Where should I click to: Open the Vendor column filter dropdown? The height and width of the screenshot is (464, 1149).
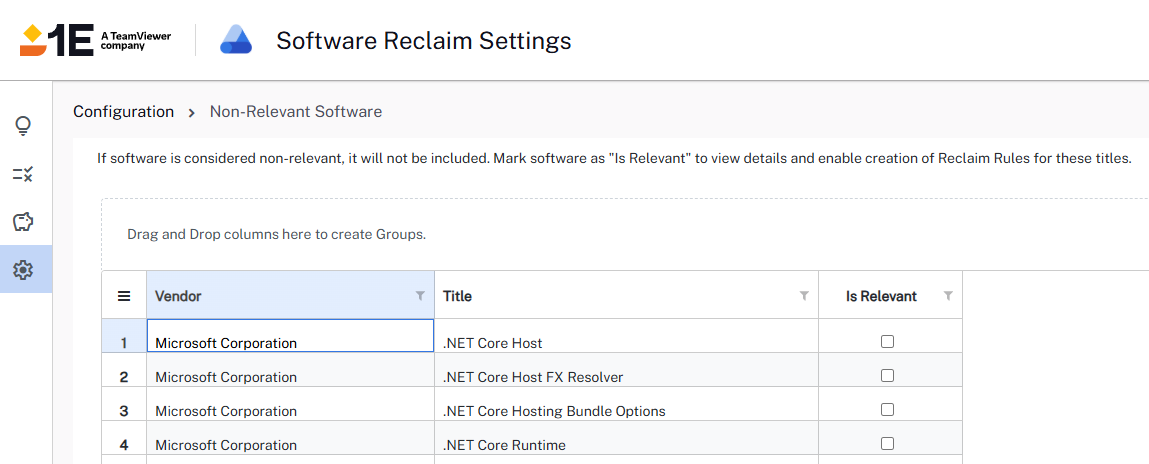coord(420,296)
